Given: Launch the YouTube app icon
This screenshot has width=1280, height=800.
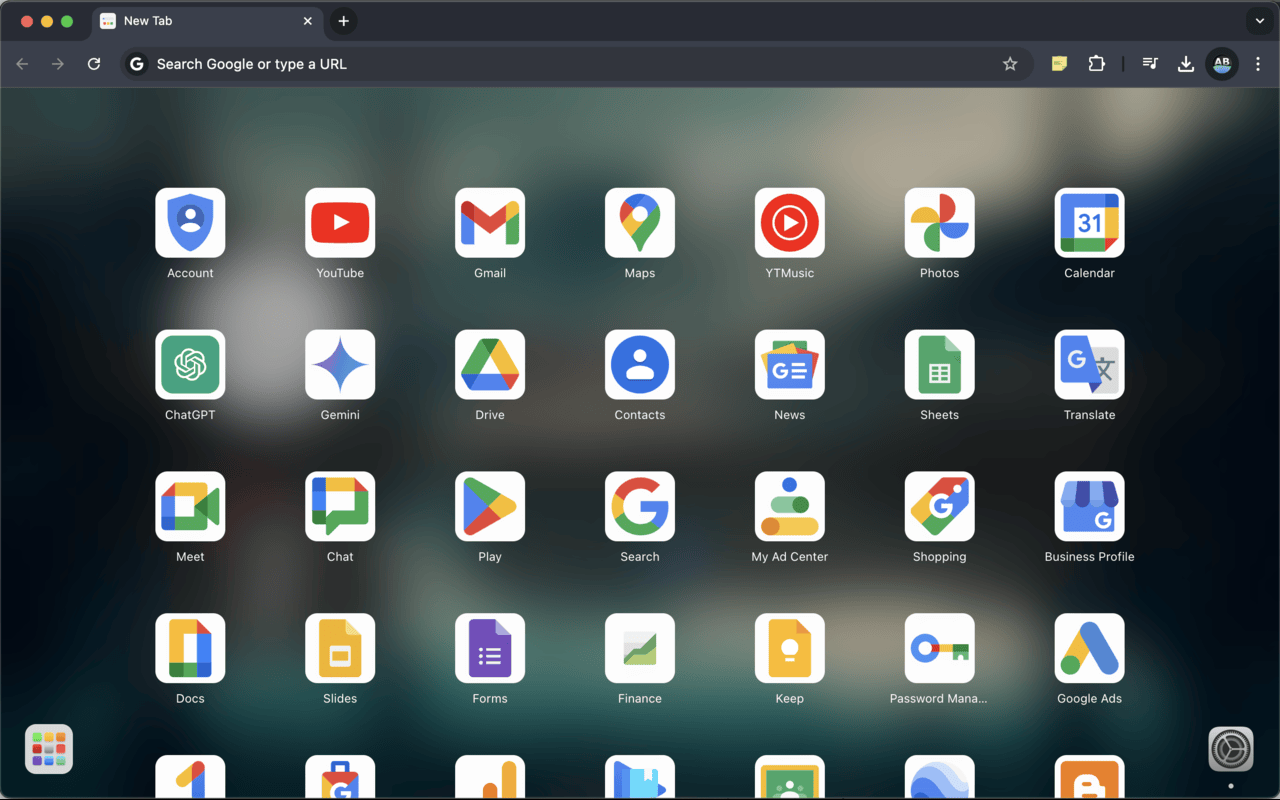Looking at the screenshot, I should pos(340,223).
